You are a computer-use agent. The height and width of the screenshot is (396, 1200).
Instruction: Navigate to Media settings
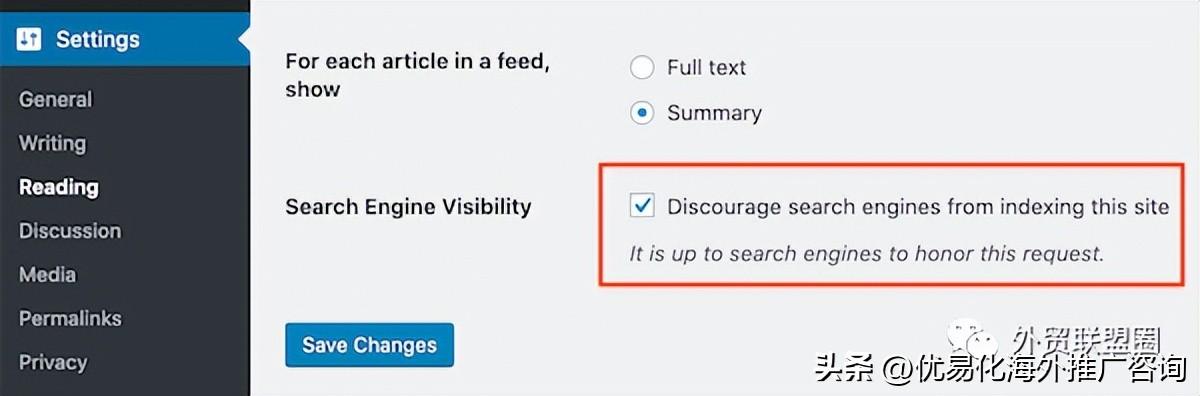47,274
